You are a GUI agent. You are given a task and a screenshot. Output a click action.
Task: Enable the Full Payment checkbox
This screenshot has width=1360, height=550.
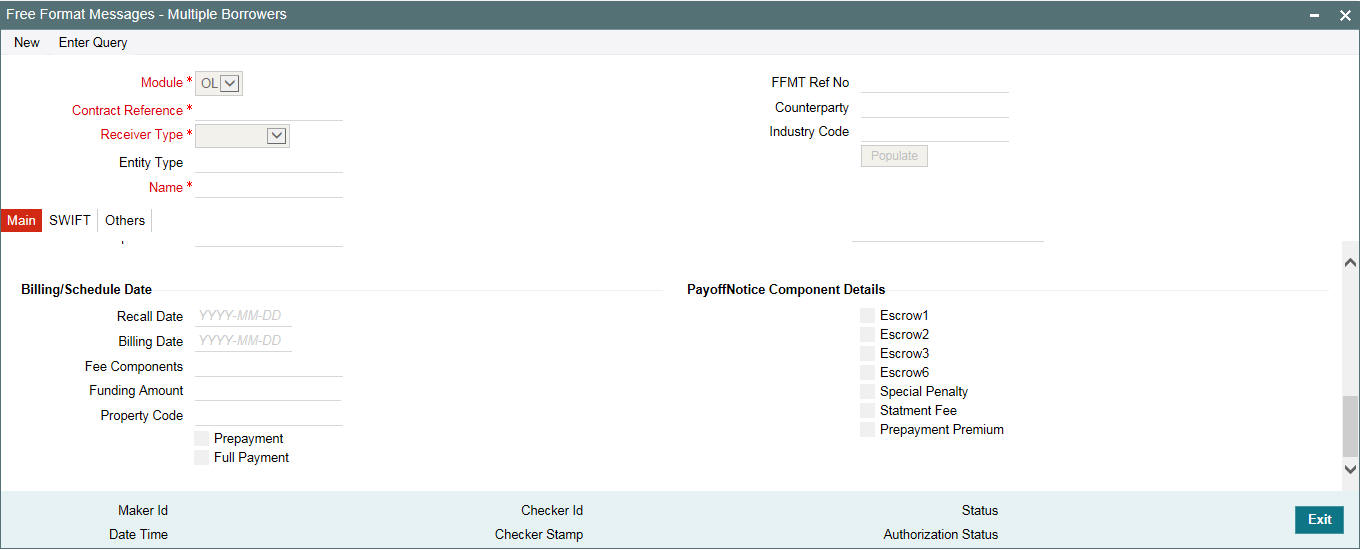point(203,457)
